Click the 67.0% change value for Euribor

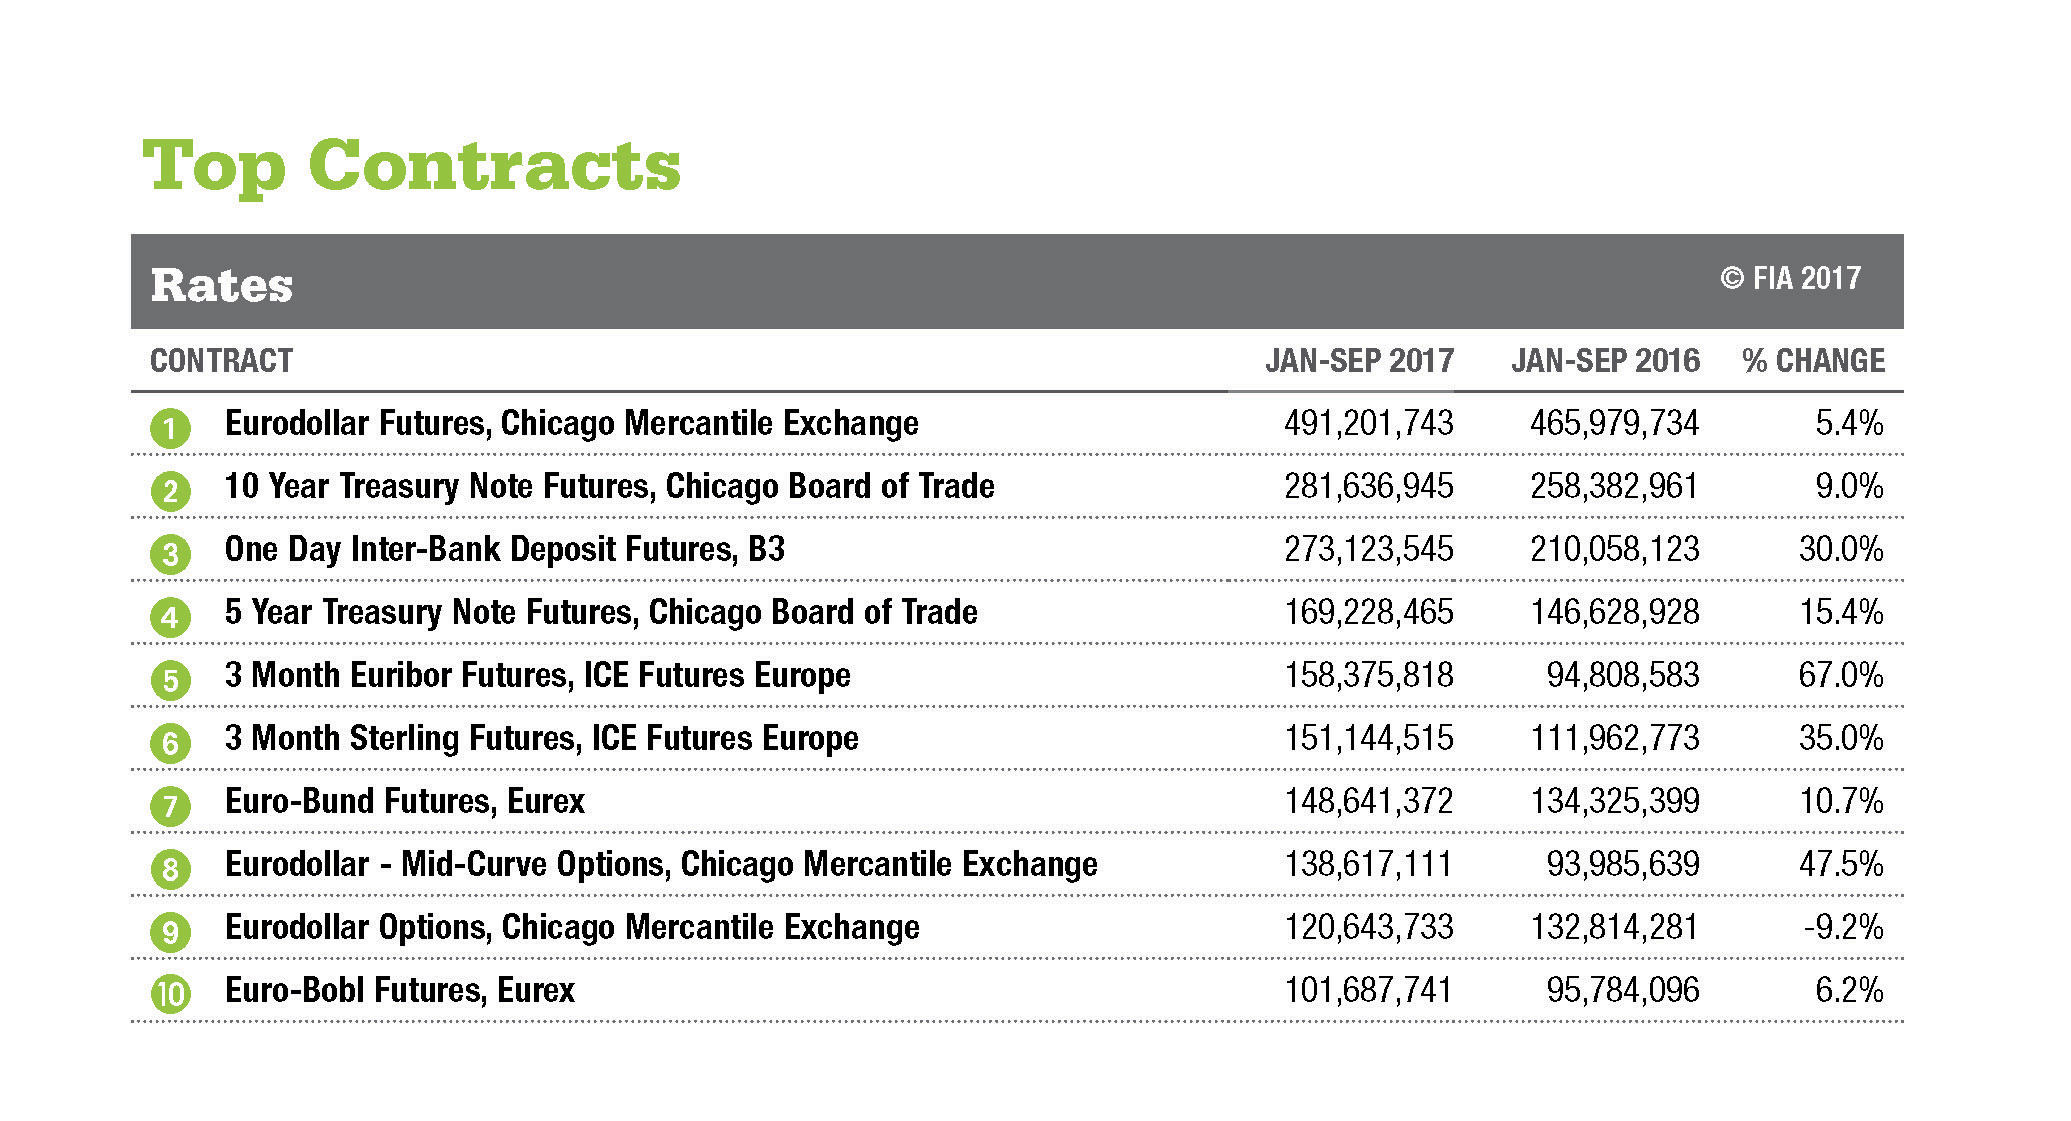click(x=1840, y=676)
